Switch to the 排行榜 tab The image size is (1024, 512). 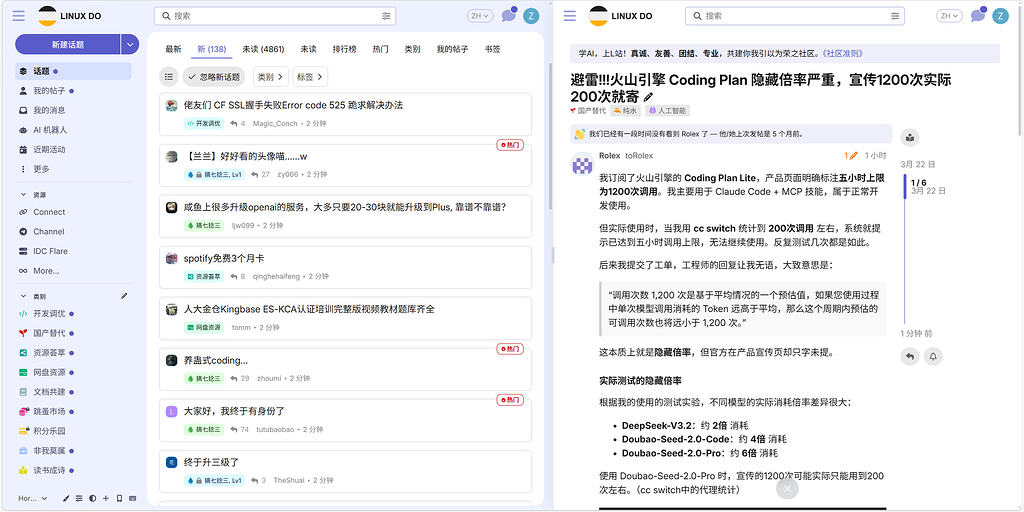pos(344,49)
